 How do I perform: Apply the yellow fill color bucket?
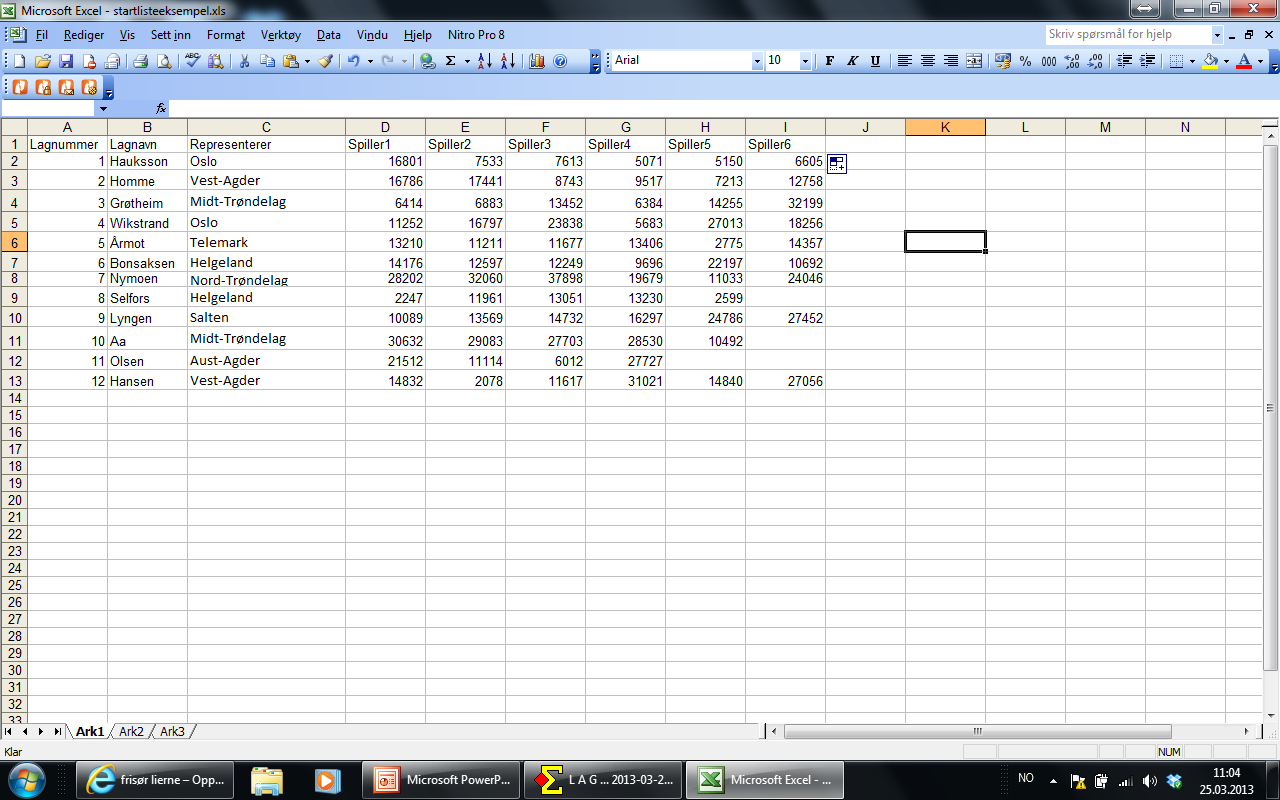1210,61
